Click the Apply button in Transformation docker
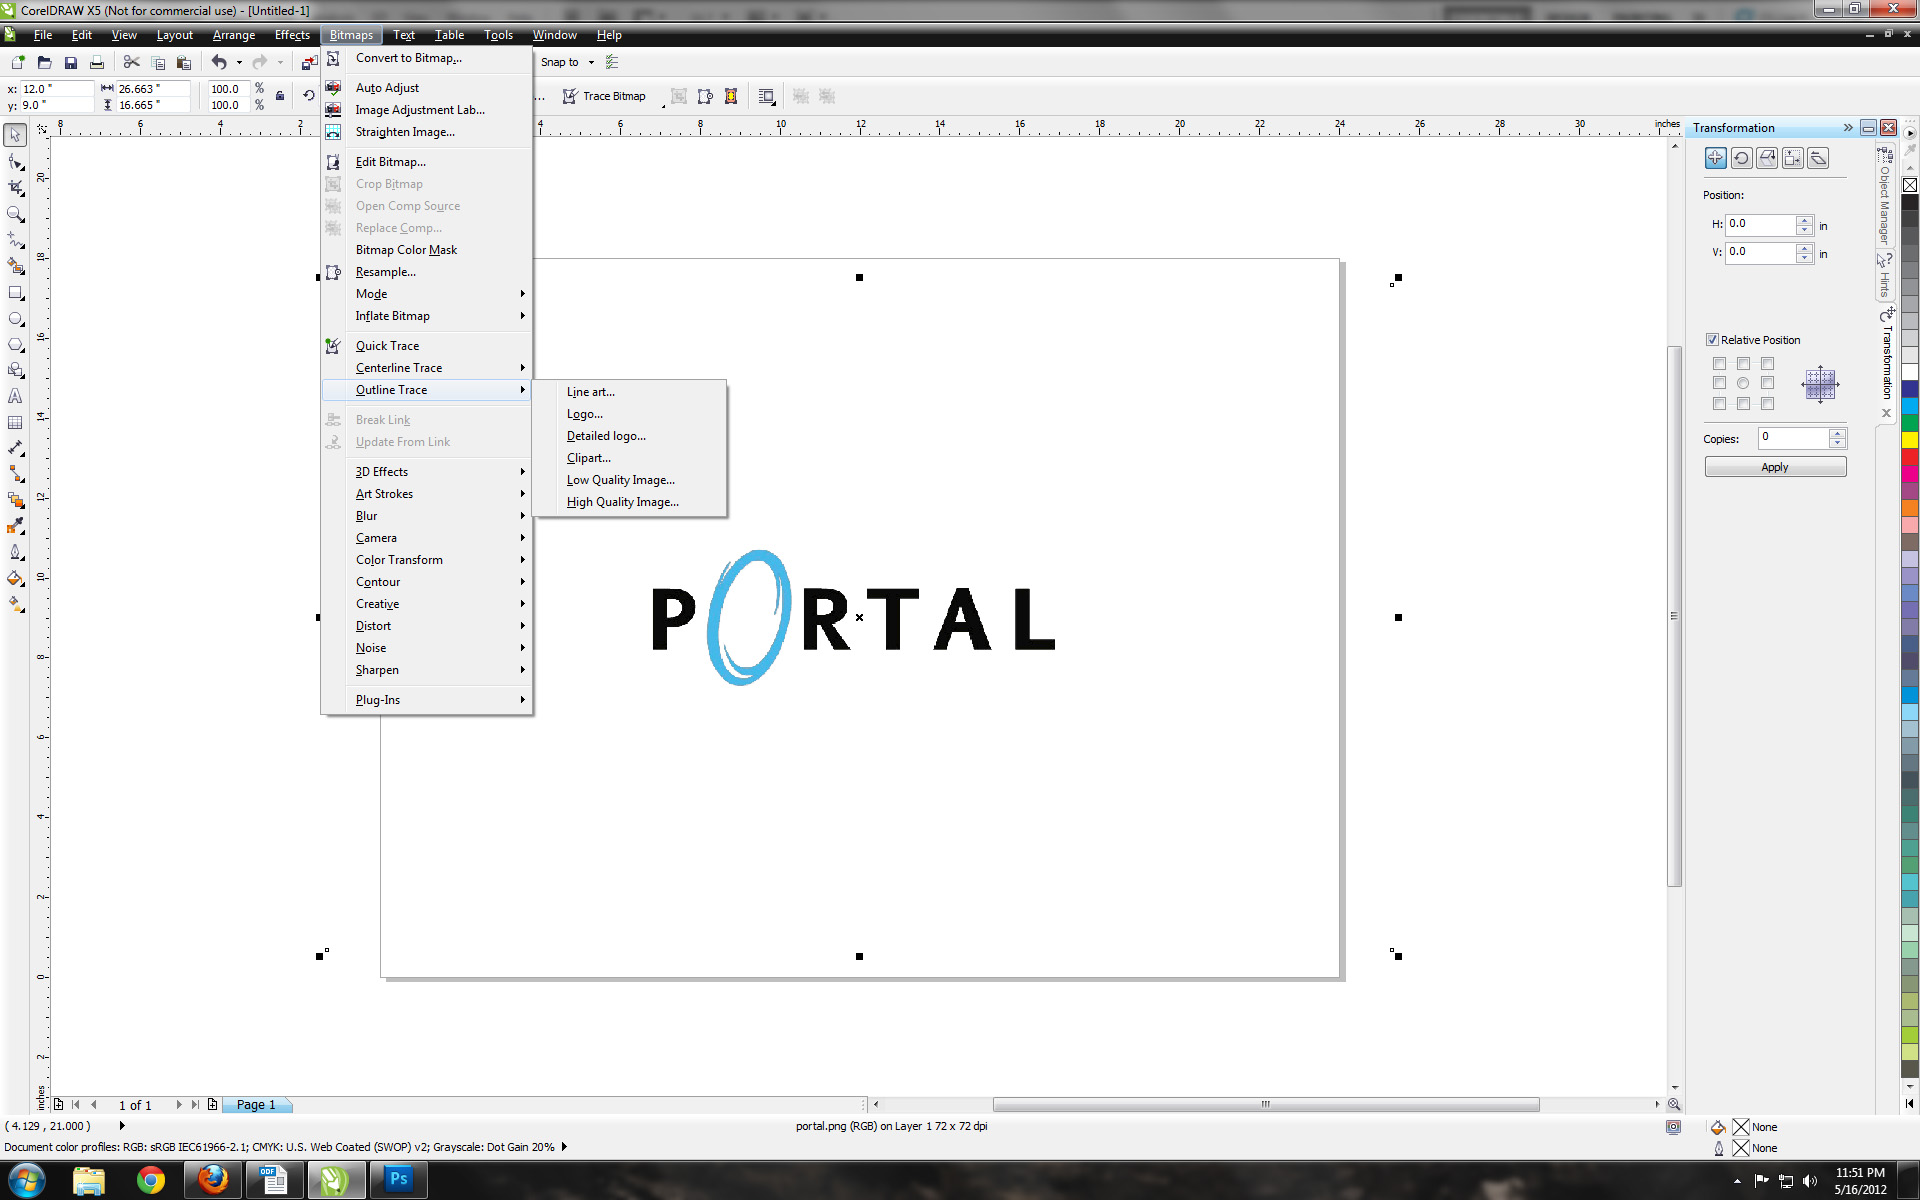Screen dimensions: 1920x1200 tap(1775, 467)
